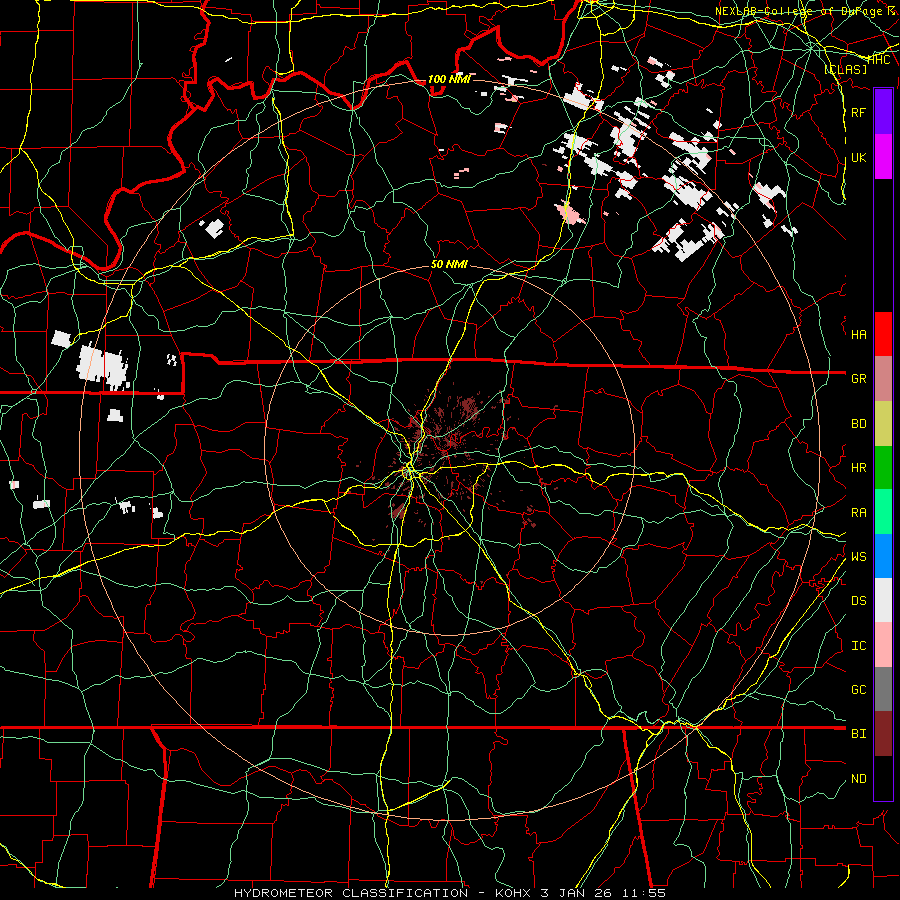
Task: Click the GC gray legend swatch
Action: (x=883, y=689)
